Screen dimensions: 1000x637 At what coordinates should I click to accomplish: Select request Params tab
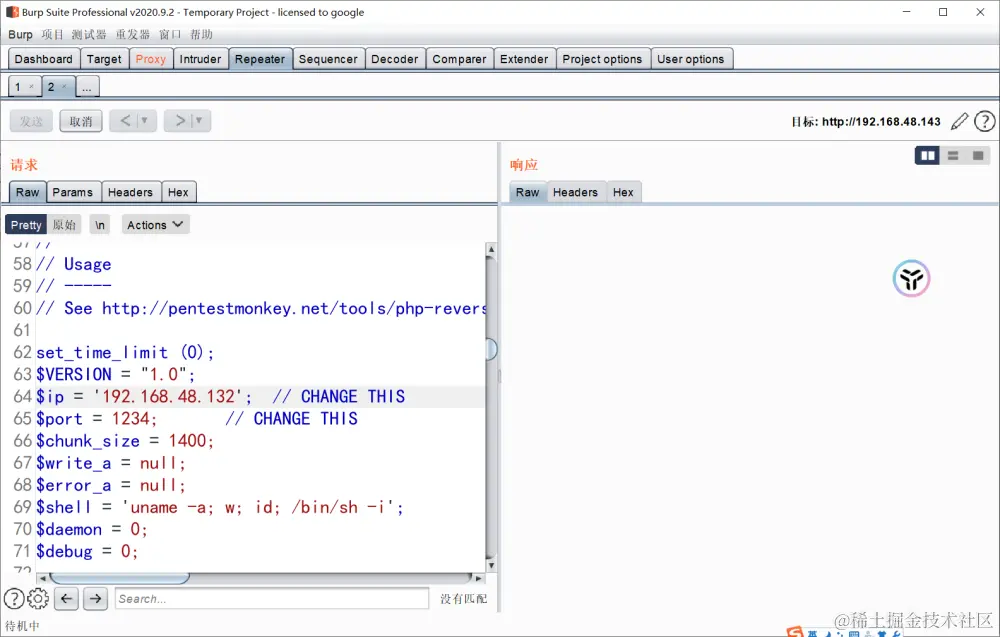coord(73,192)
